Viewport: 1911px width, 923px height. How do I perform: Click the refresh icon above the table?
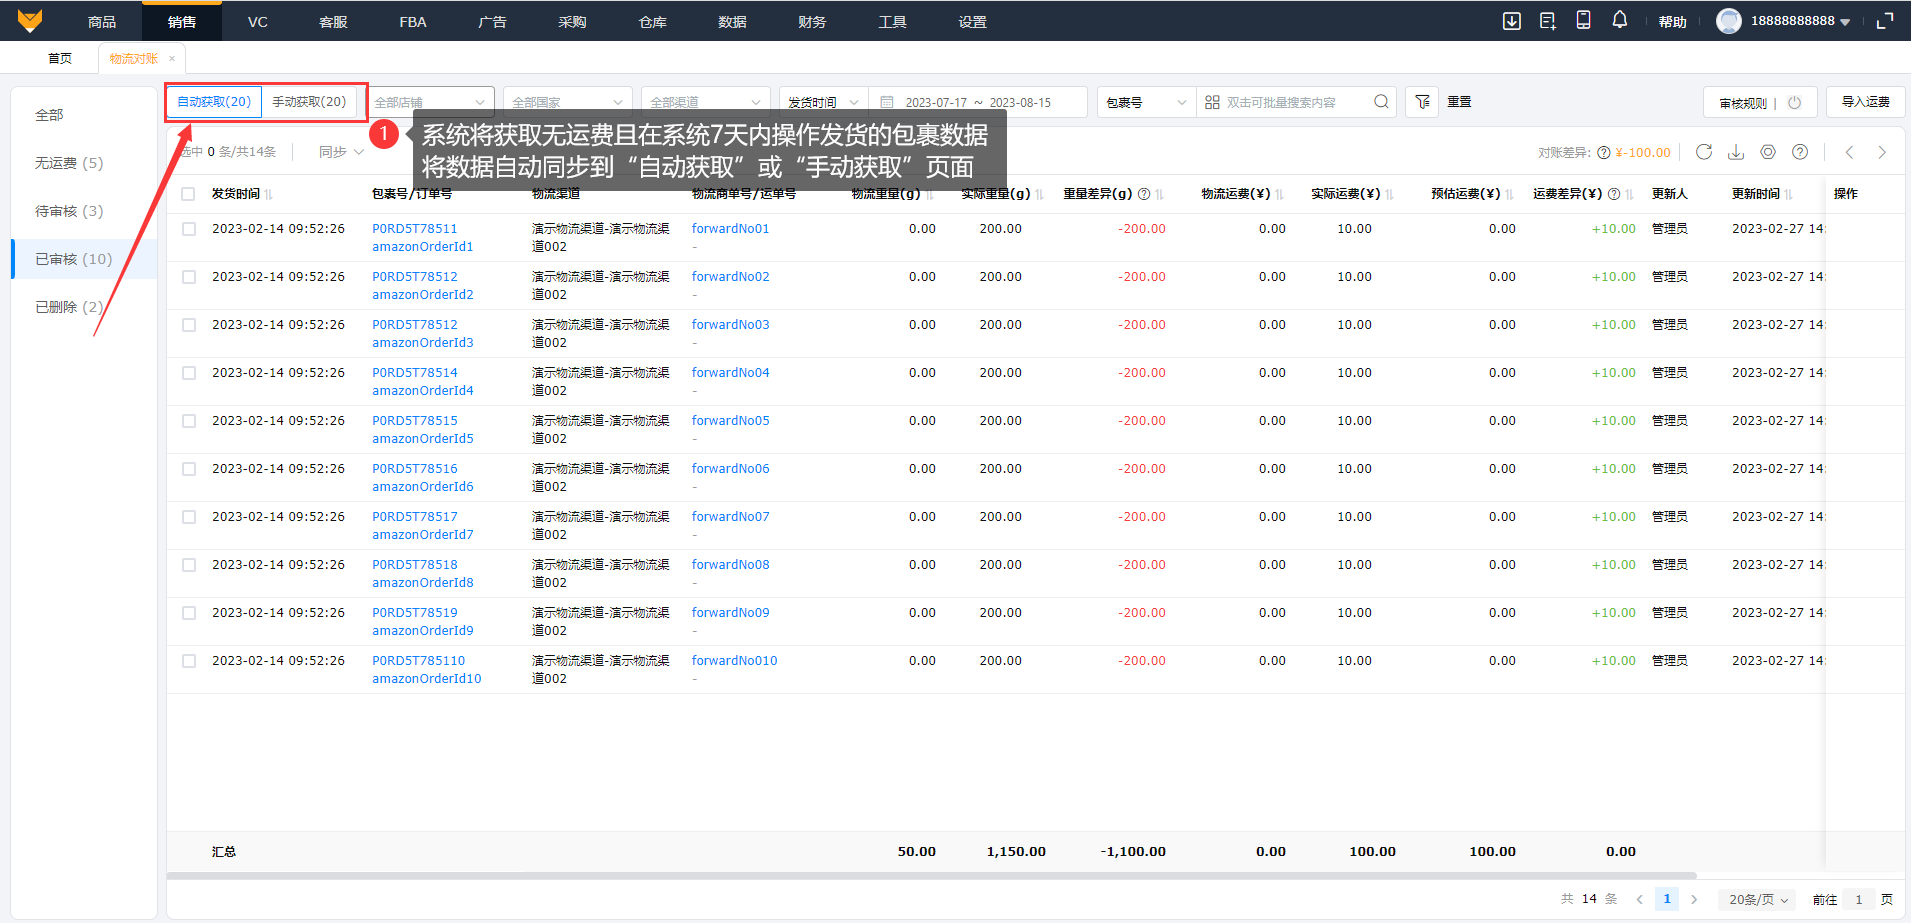[x=1704, y=152]
